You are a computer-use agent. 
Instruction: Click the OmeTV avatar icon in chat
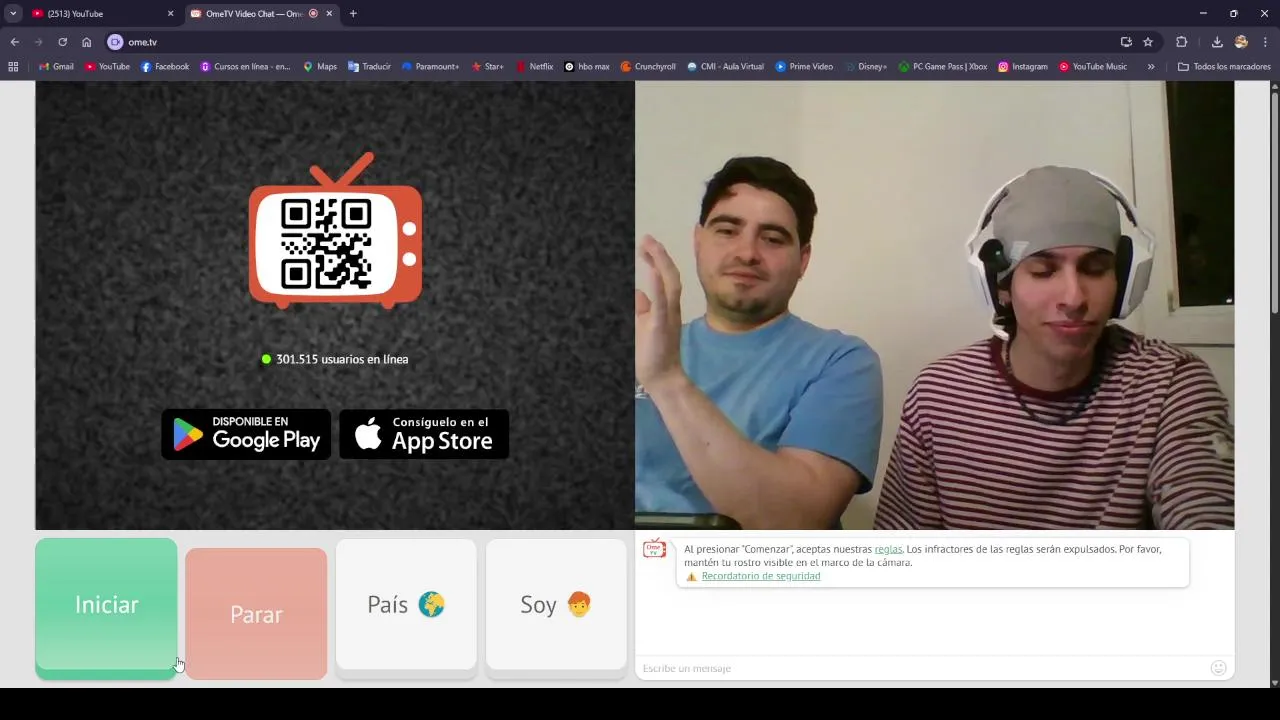(654, 548)
